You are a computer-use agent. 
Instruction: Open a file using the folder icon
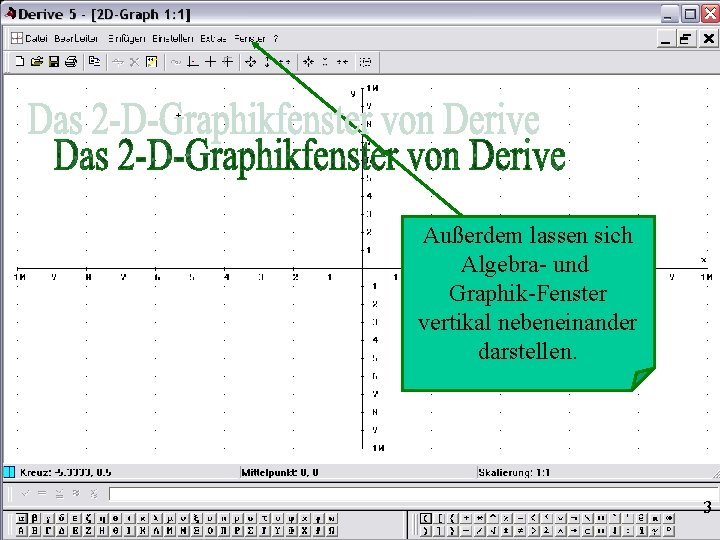[x=37, y=62]
